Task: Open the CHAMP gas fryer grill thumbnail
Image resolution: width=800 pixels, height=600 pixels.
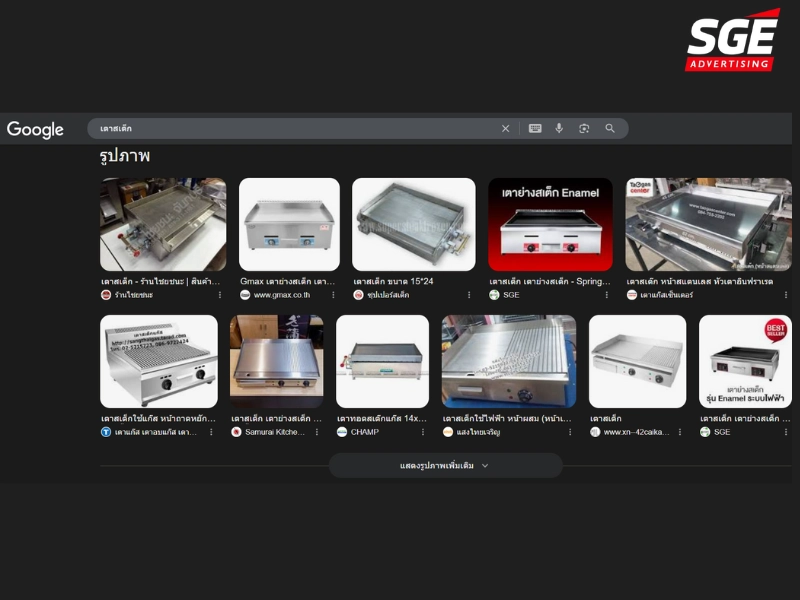Action: [383, 361]
